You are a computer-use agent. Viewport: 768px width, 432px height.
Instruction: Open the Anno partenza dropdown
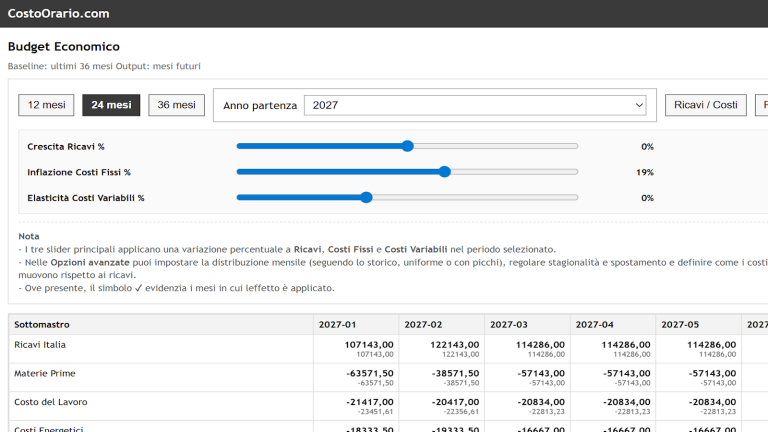tap(474, 105)
